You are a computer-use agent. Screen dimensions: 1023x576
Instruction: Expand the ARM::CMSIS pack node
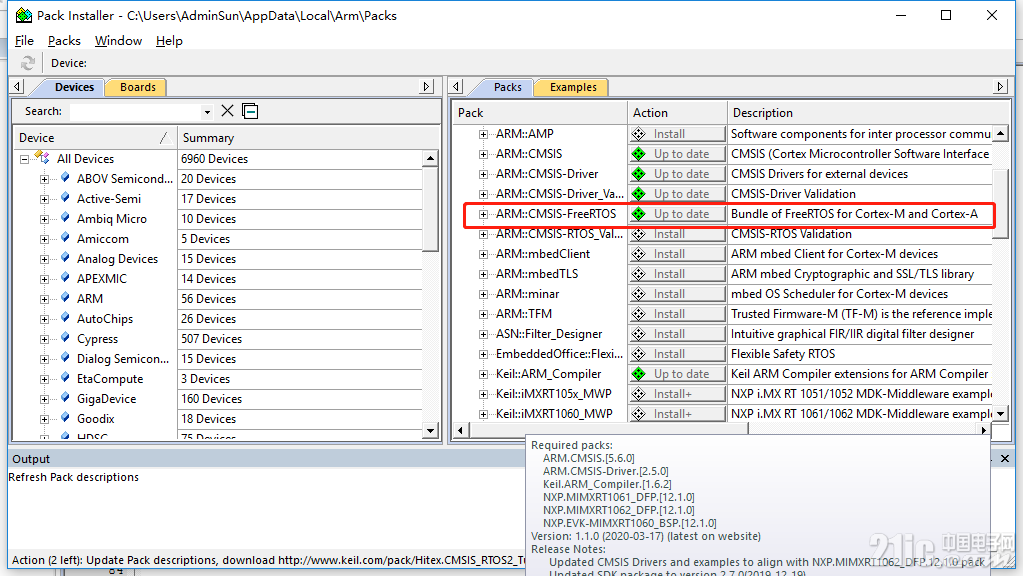pos(483,155)
